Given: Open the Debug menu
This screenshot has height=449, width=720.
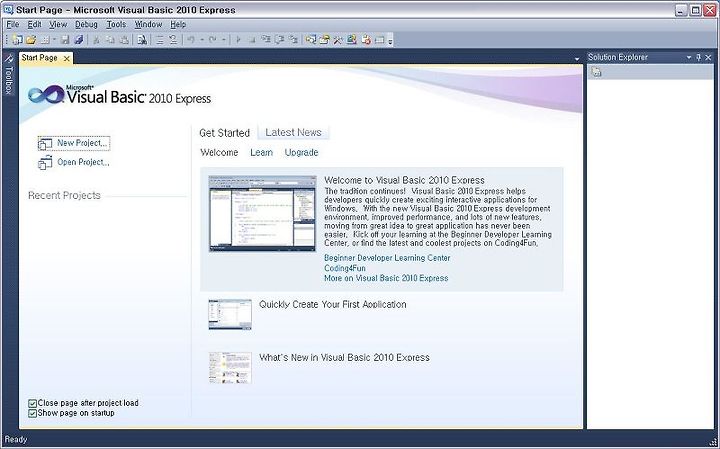Looking at the screenshot, I should pos(86,24).
